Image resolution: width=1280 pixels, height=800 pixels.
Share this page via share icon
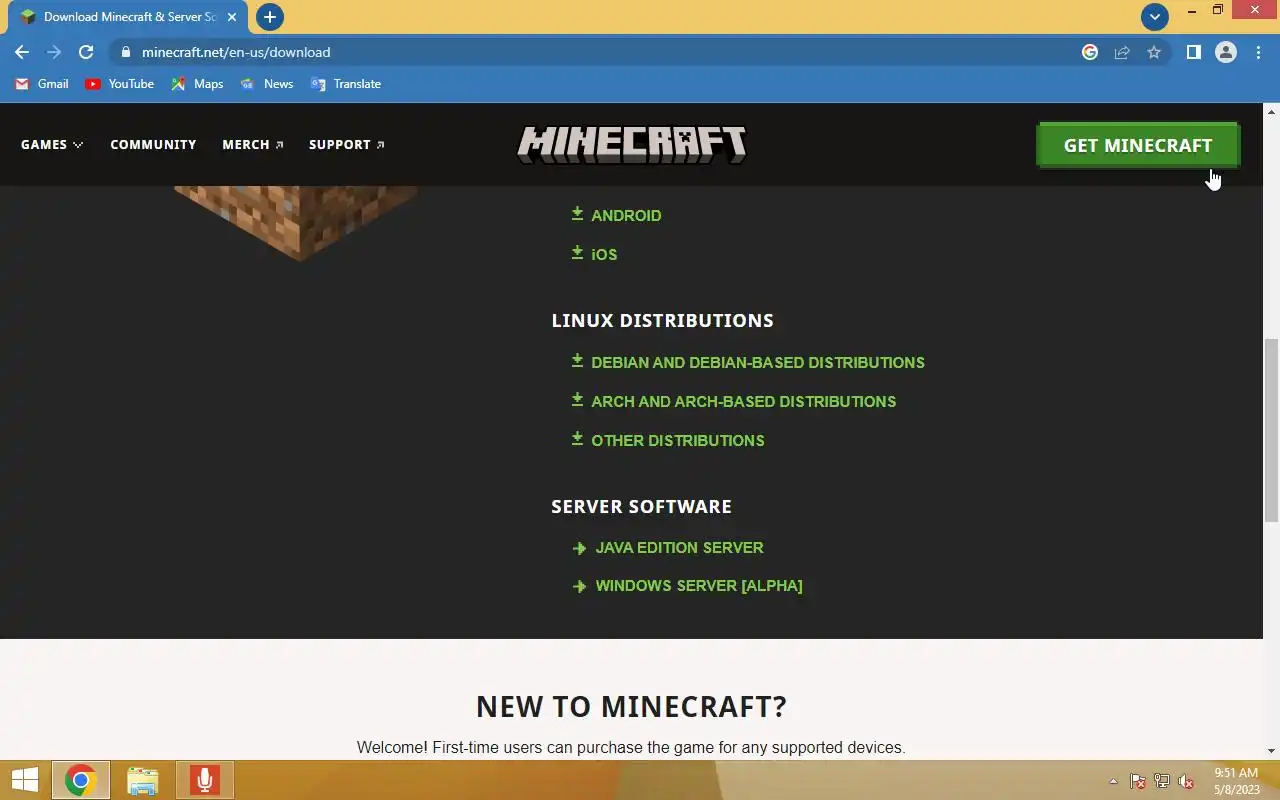click(x=1122, y=52)
